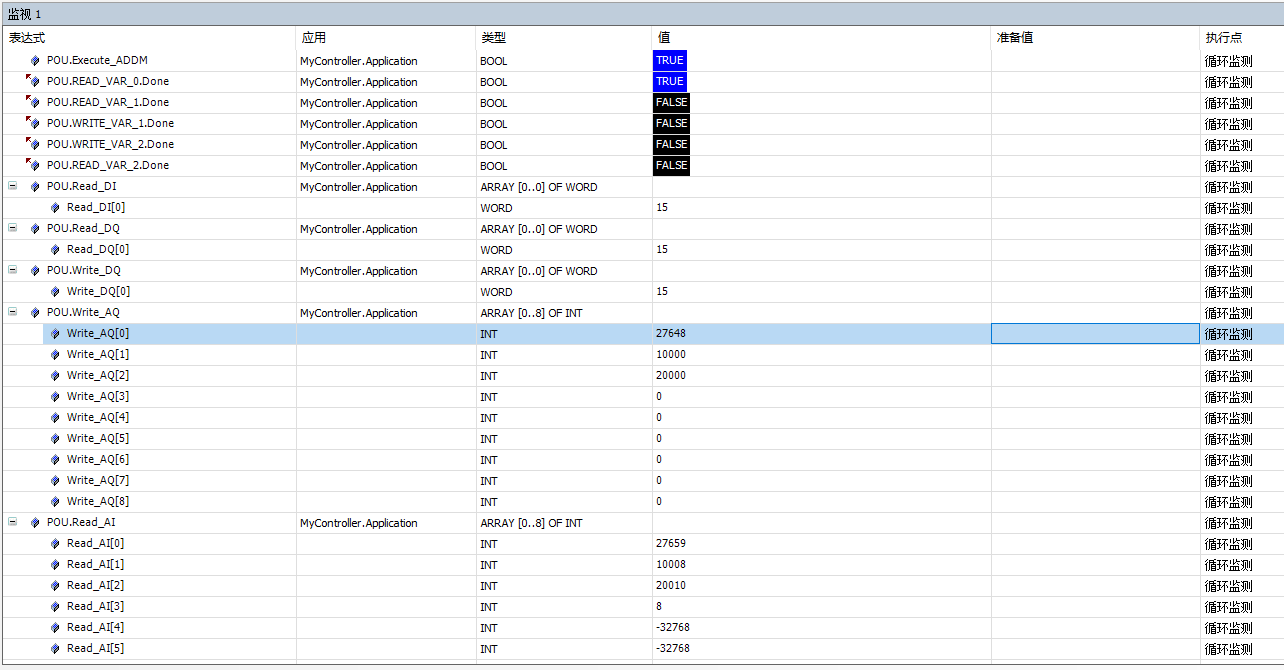Click the variable icon beside Read_DQ[0]
The height and width of the screenshot is (670, 1284).
click(x=55, y=250)
